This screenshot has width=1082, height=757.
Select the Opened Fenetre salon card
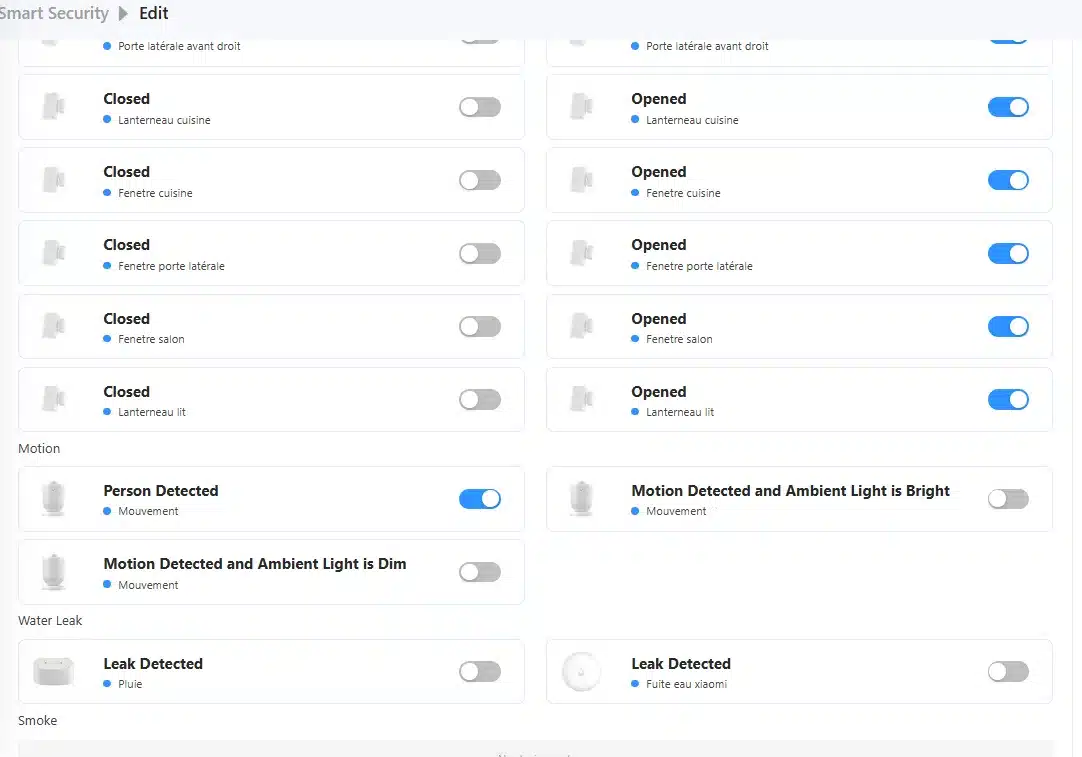click(x=799, y=327)
